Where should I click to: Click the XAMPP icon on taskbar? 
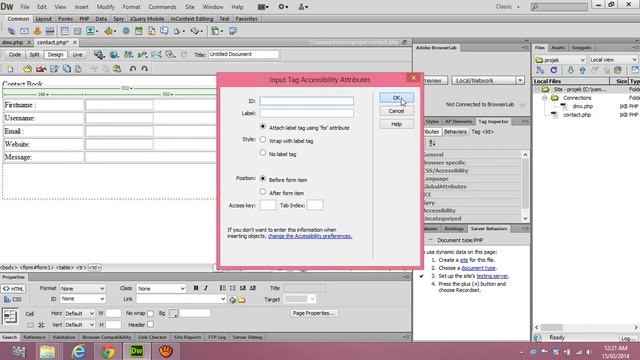pyautogui.click(x=166, y=351)
